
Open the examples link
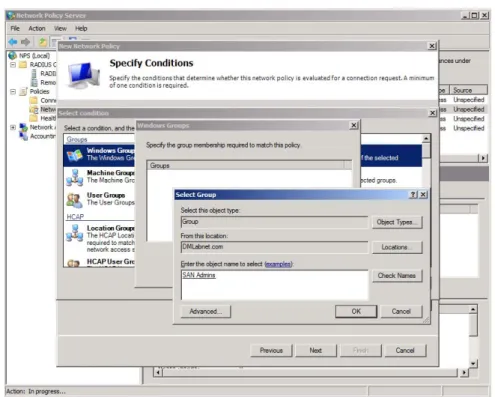coord(278,264)
